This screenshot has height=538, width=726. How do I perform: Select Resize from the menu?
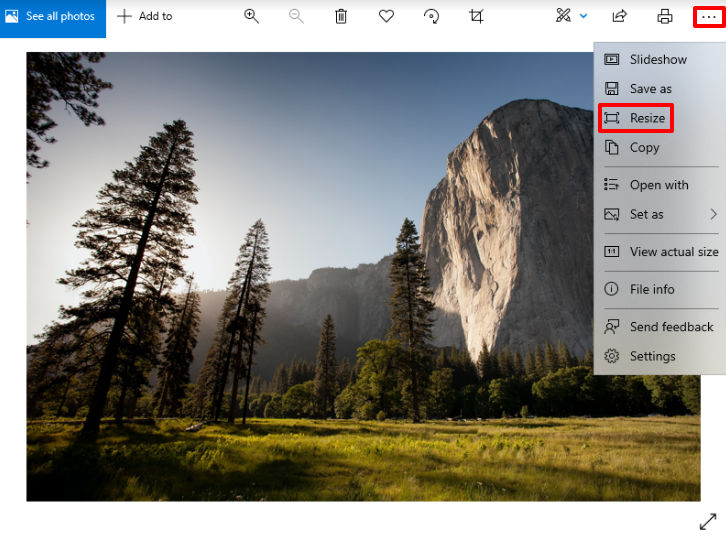click(646, 118)
